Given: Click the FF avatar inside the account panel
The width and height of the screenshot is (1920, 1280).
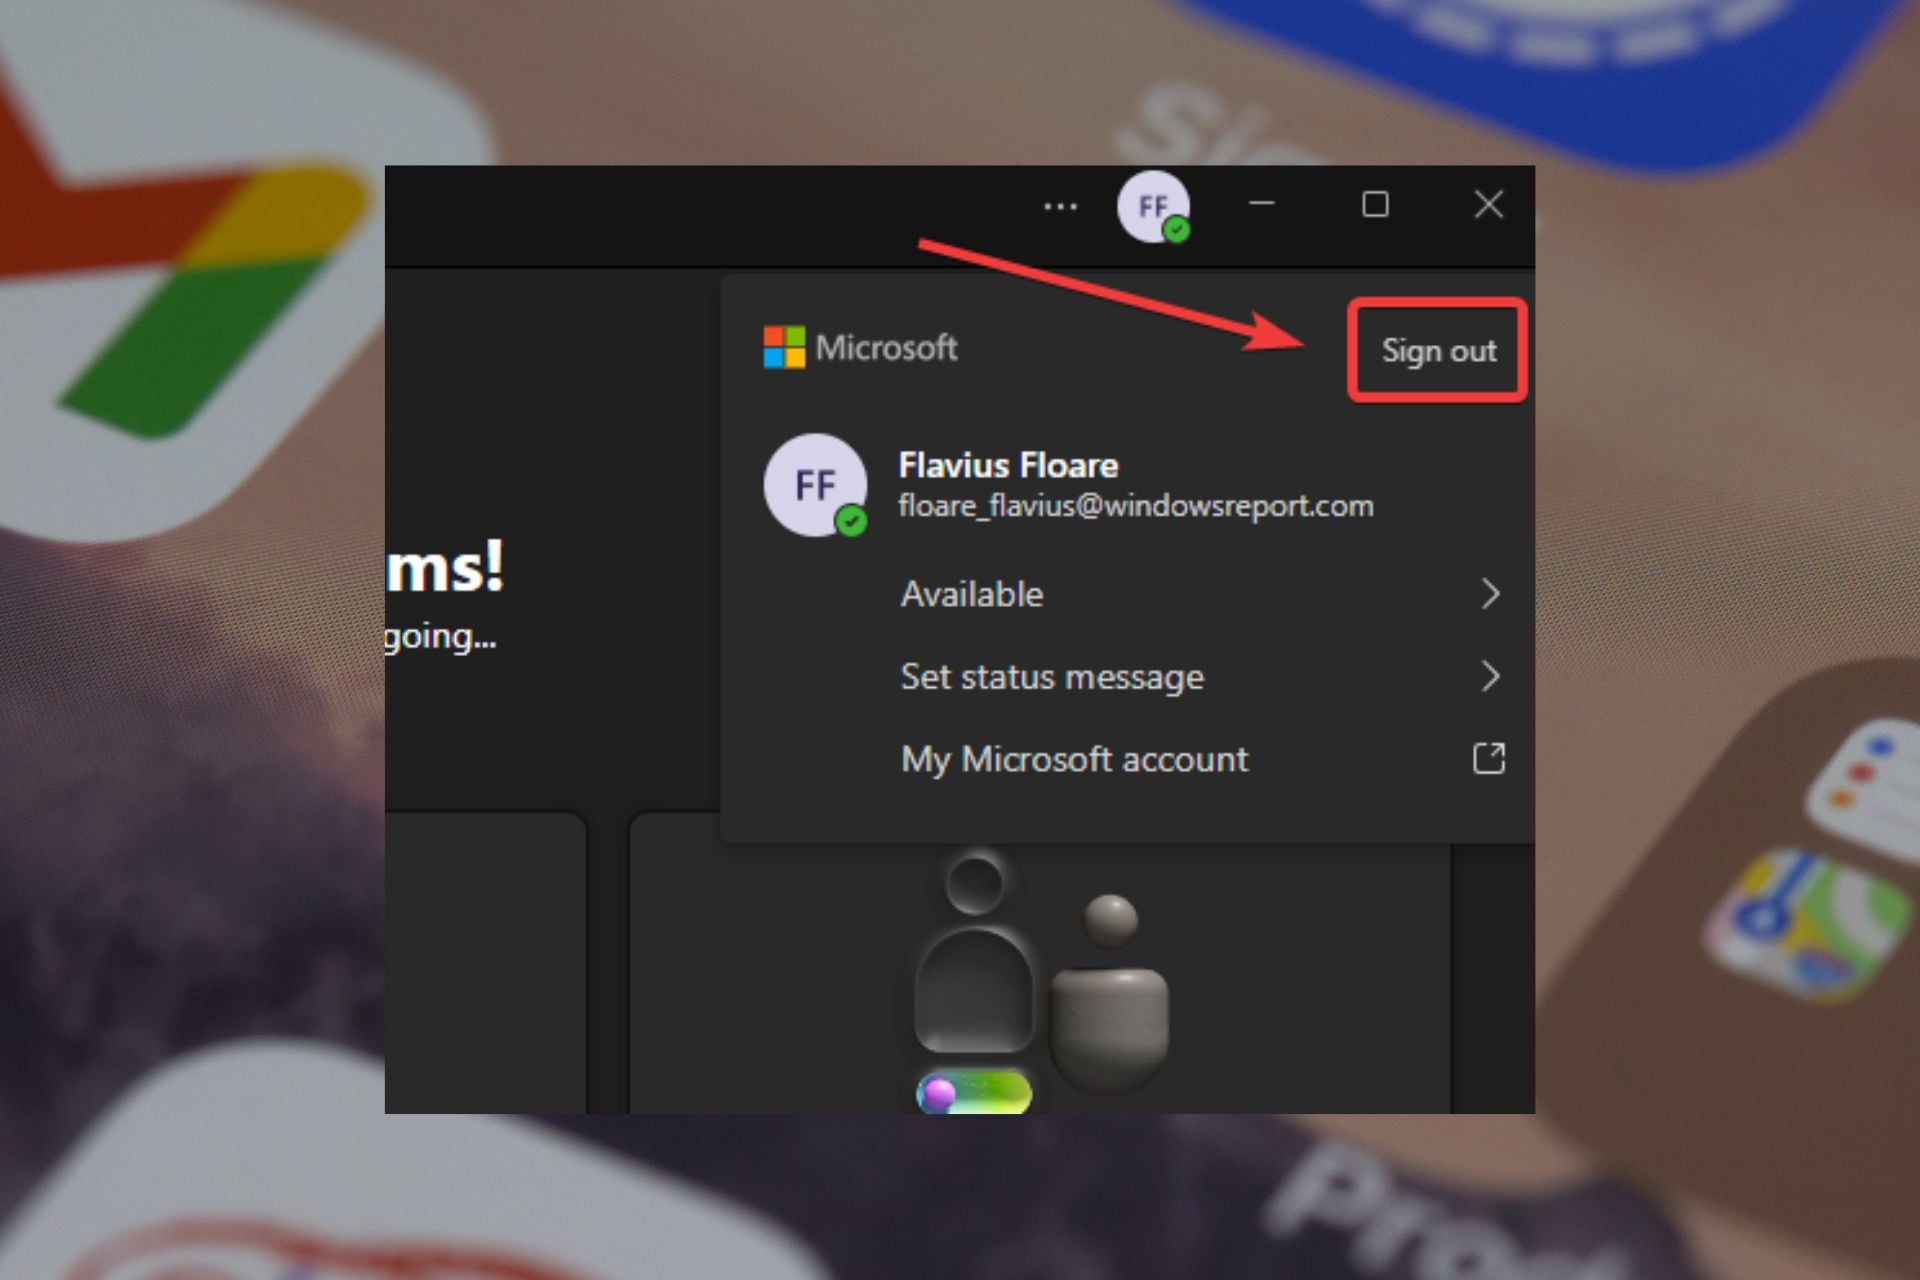Looking at the screenshot, I should 815,485.
